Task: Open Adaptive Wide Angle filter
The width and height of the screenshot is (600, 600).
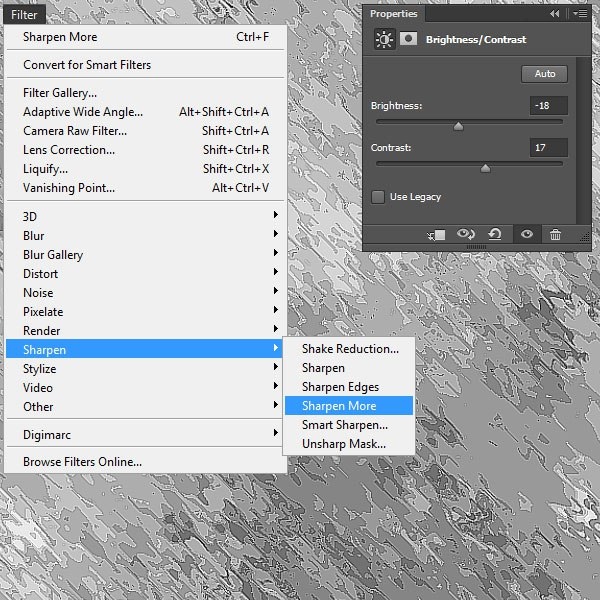Action: (145, 112)
